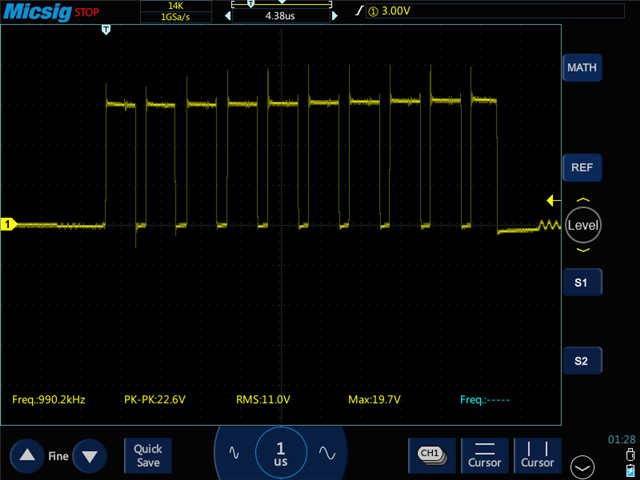The image size is (640, 480).
Task: Toggle Fine adjustment mode
Action: (x=58, y=456)
